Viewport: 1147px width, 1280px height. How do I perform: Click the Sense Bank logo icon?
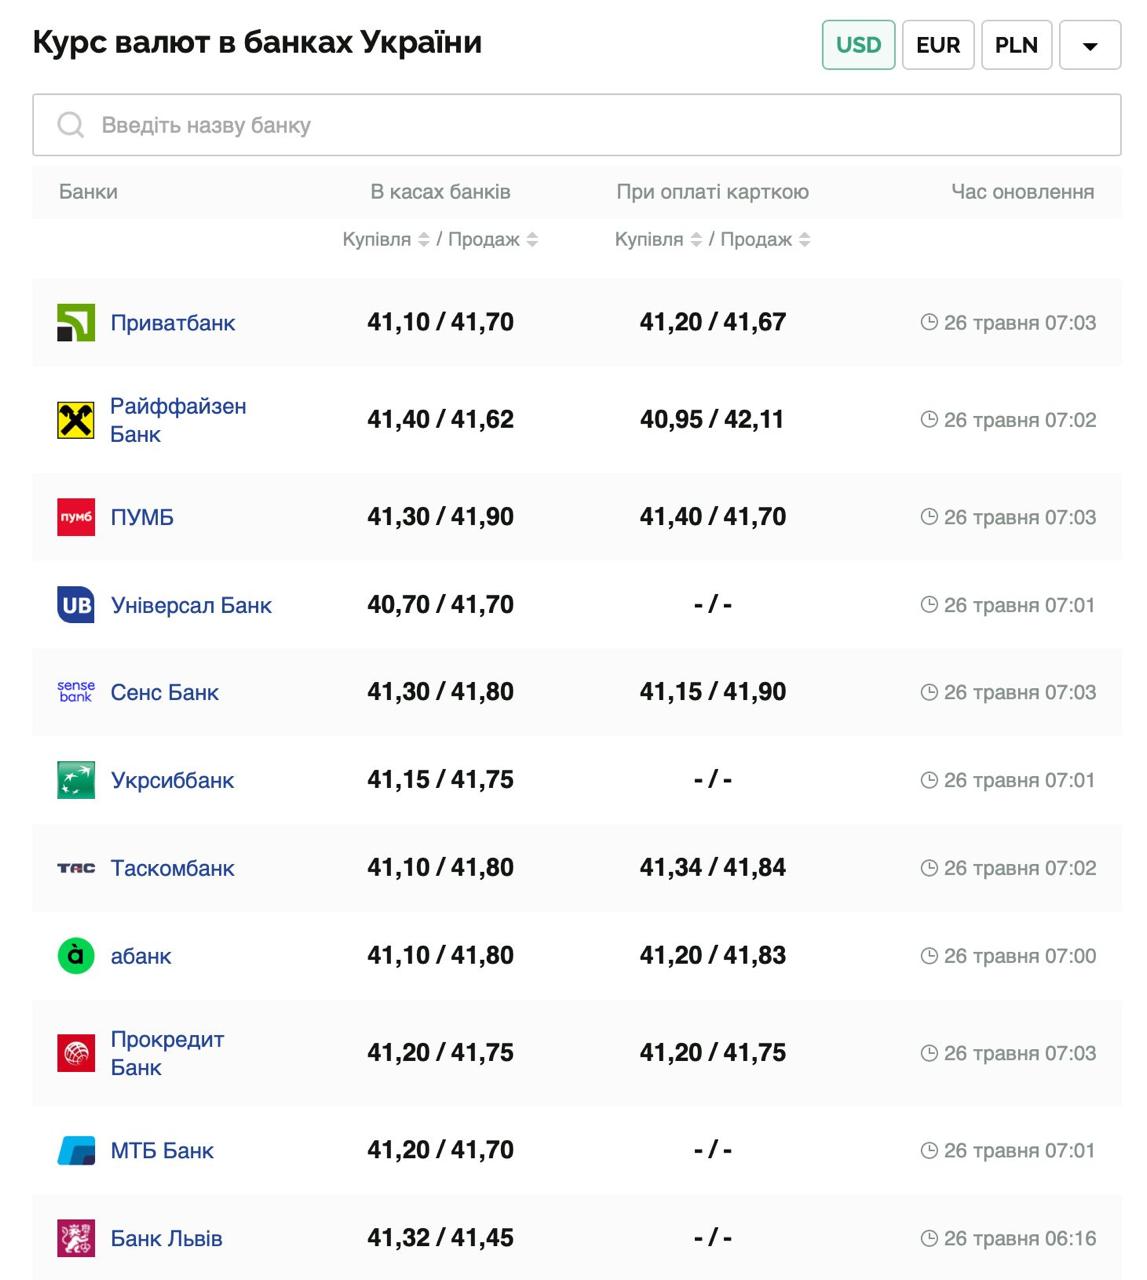[76, 692]
